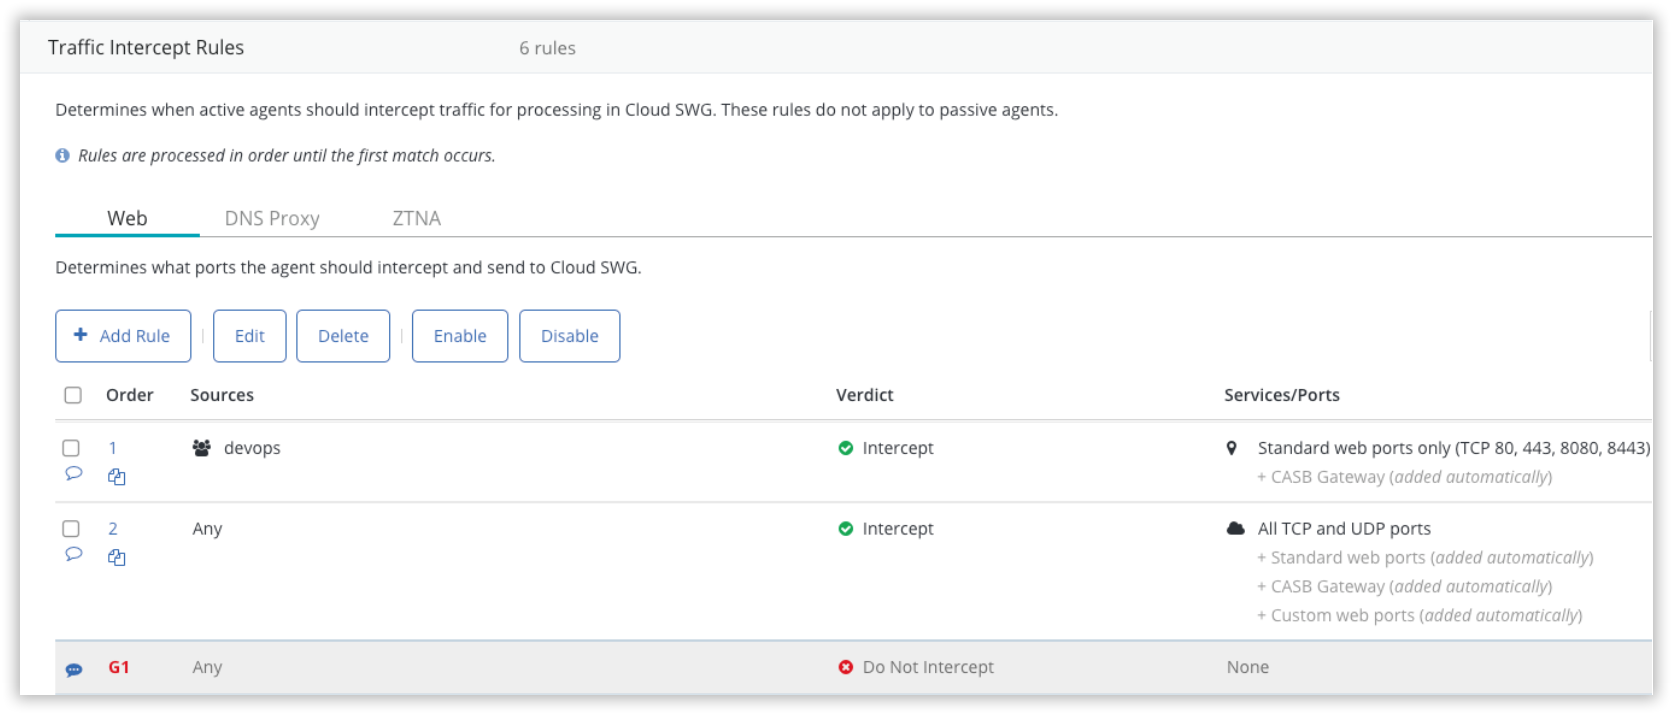The width and height of the screenshot is (1673, 715).
Task: Click the comment bubble icon under rule 2
Action: tap(73, 554)
